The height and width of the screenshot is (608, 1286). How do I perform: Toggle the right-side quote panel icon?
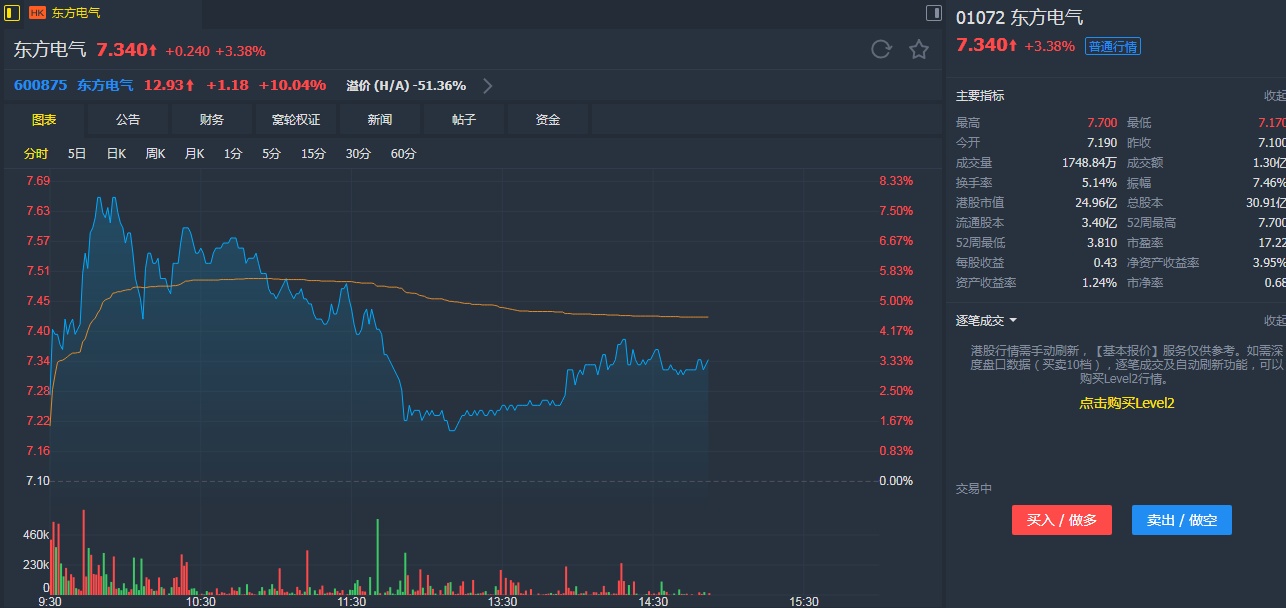coord(934,13)
